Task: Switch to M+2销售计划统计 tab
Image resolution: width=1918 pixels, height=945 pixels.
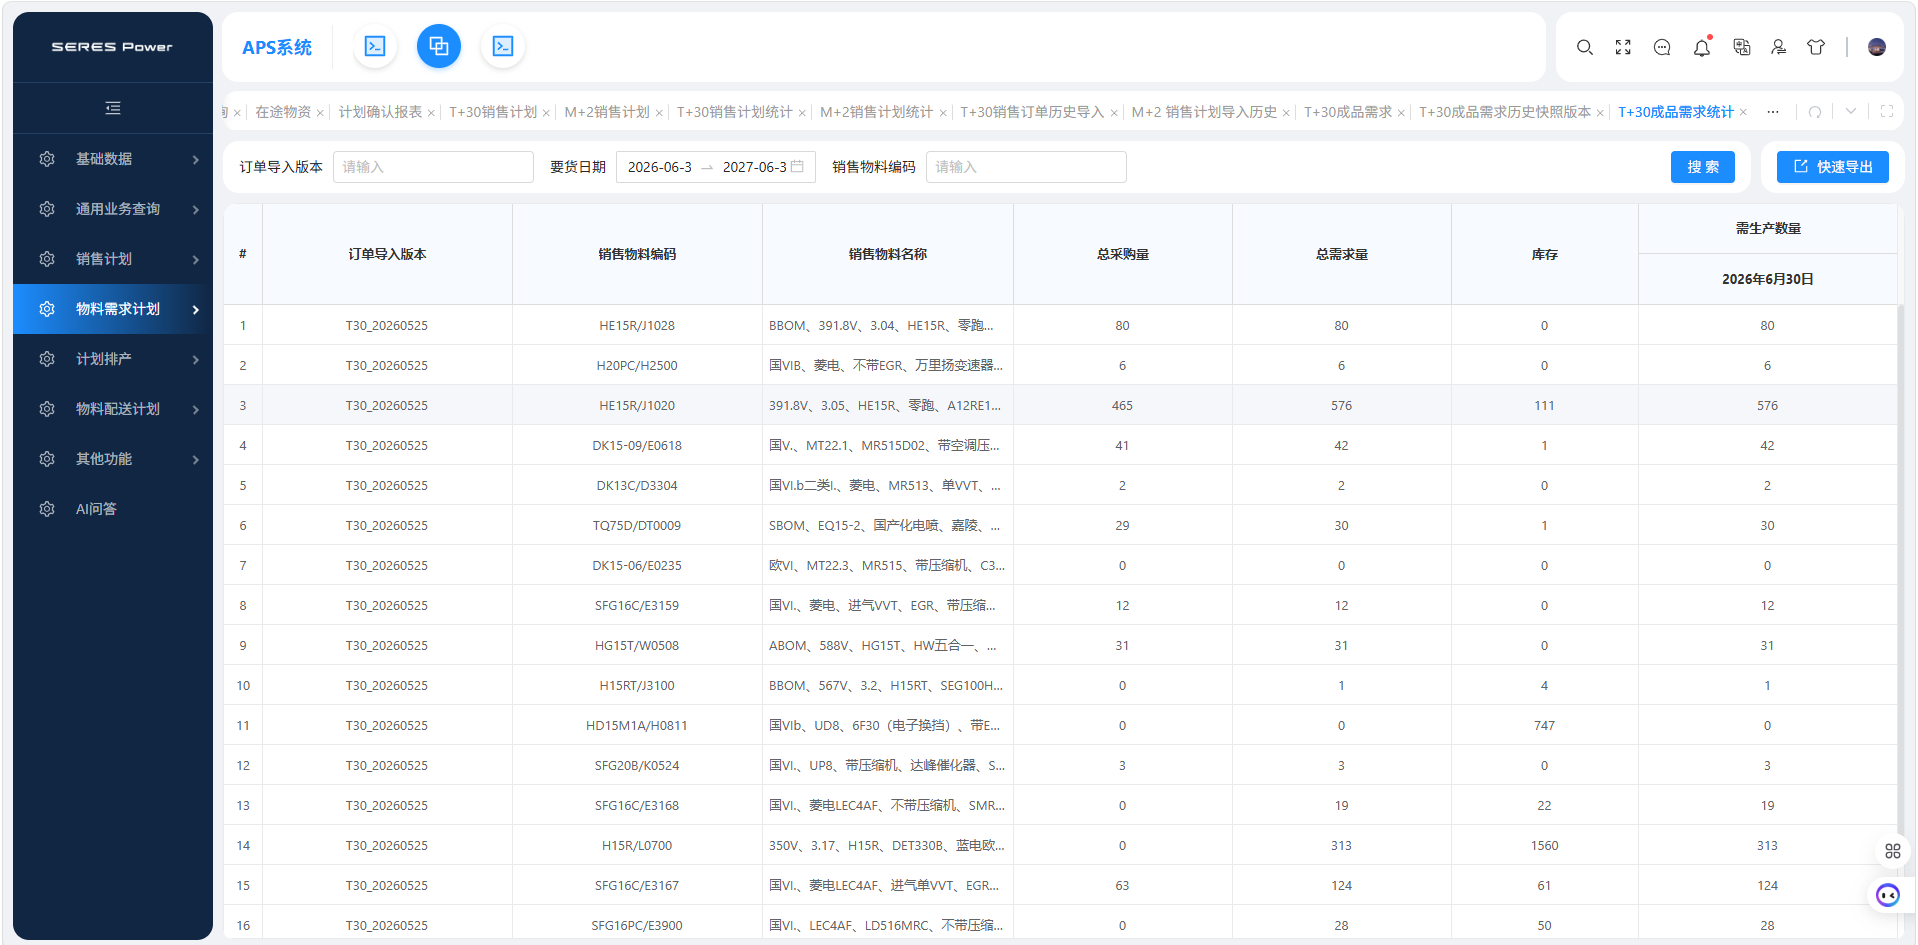Action: click(x=877, y=112)
